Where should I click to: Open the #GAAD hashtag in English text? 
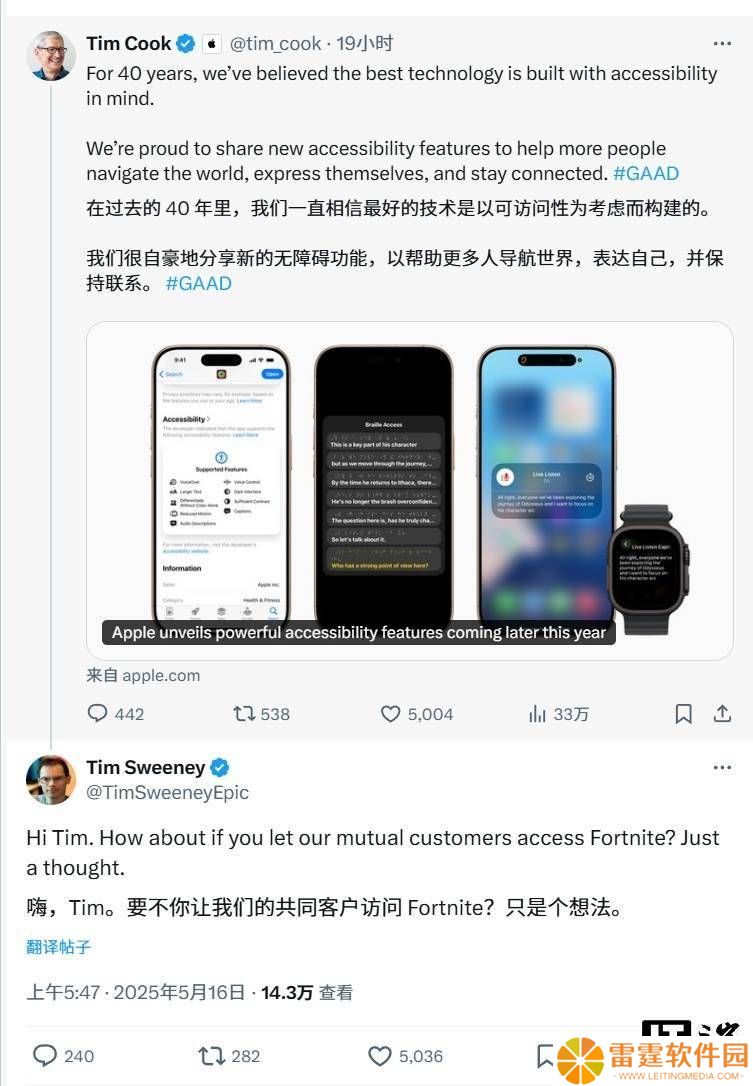646,173
